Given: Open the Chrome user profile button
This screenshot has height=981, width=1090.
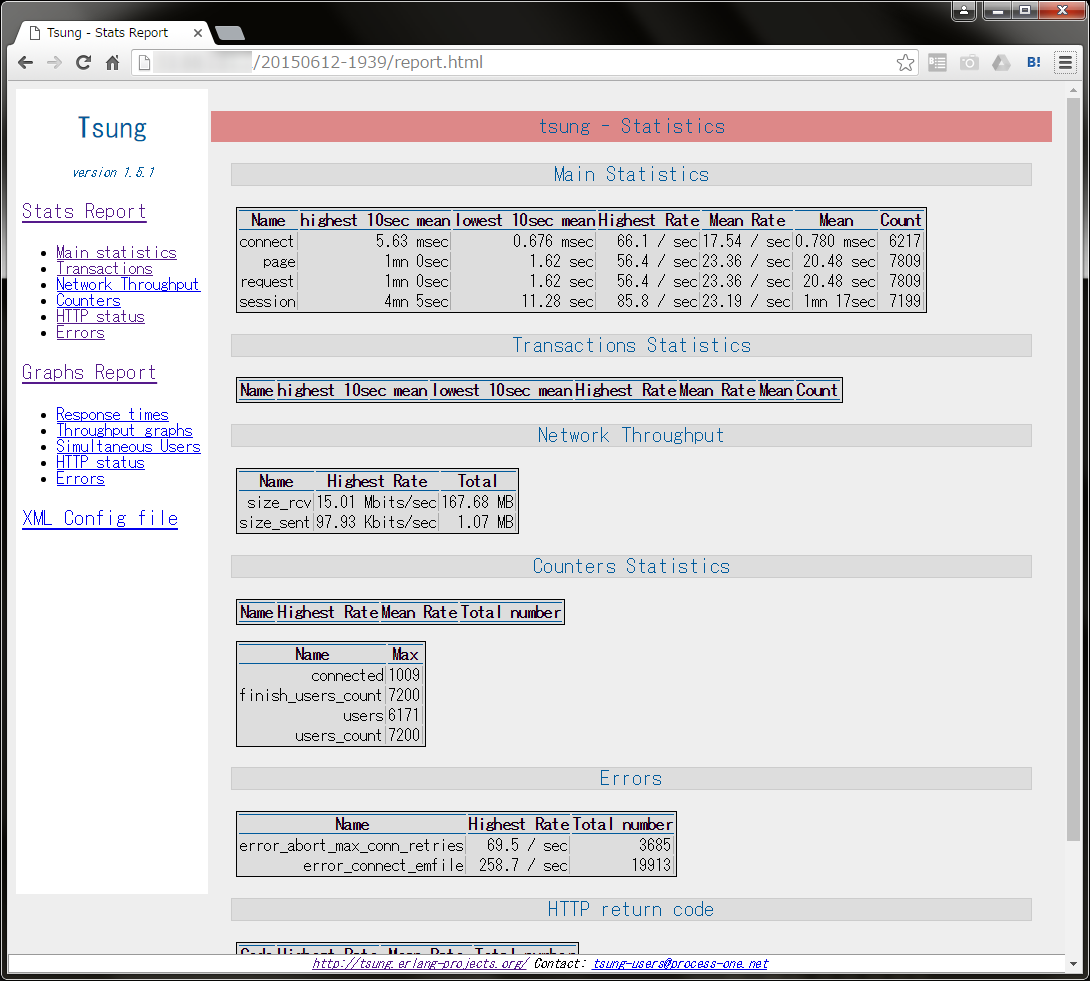Looking at the screenshot, I should 964,11.
